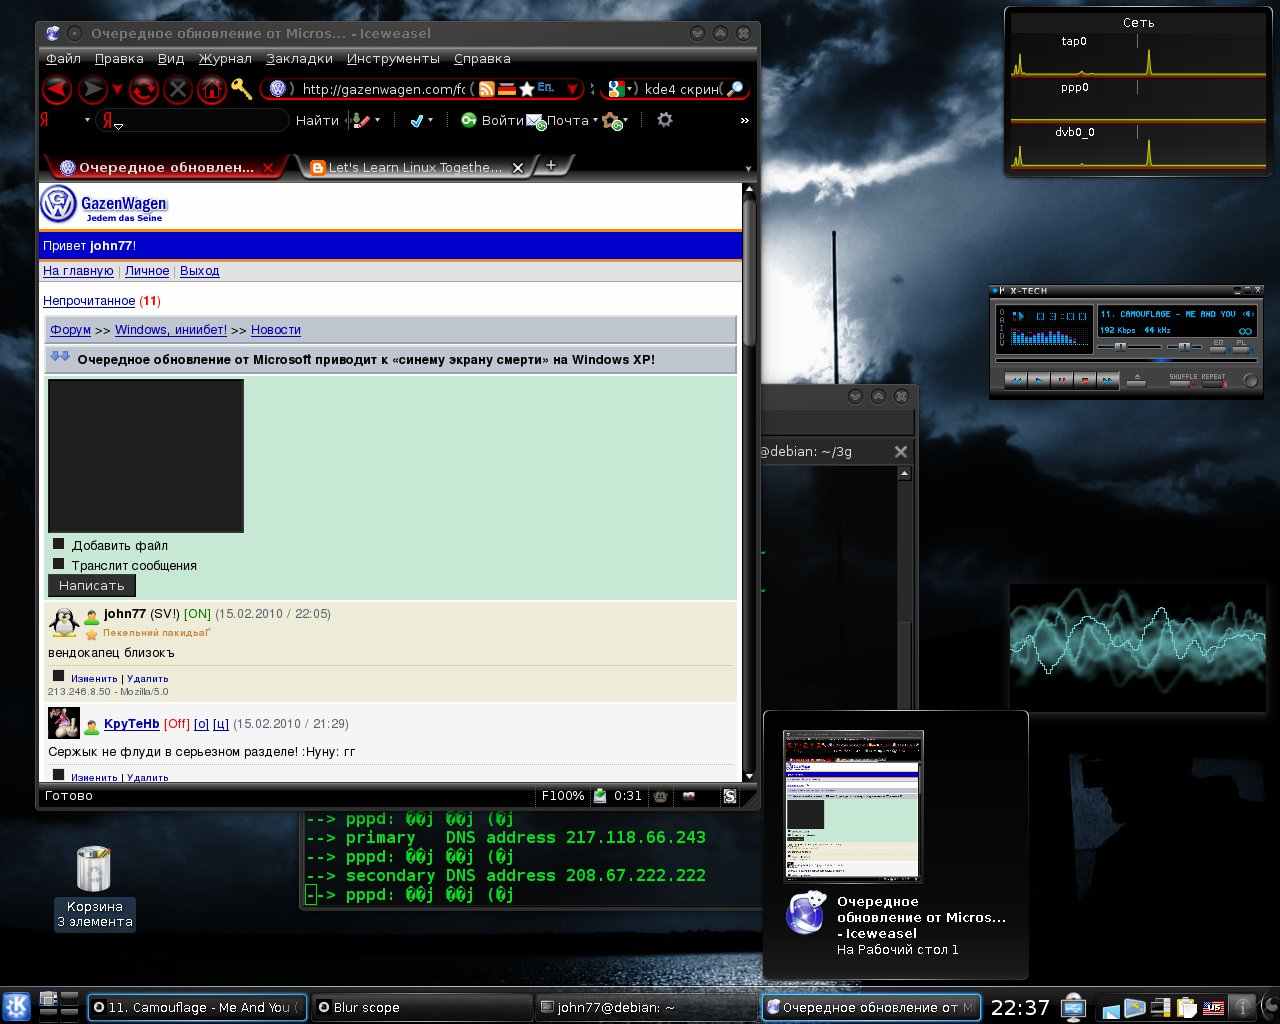
Task: Open the Windows, иниибет! breadcrumb link
Action: (171, 330)
